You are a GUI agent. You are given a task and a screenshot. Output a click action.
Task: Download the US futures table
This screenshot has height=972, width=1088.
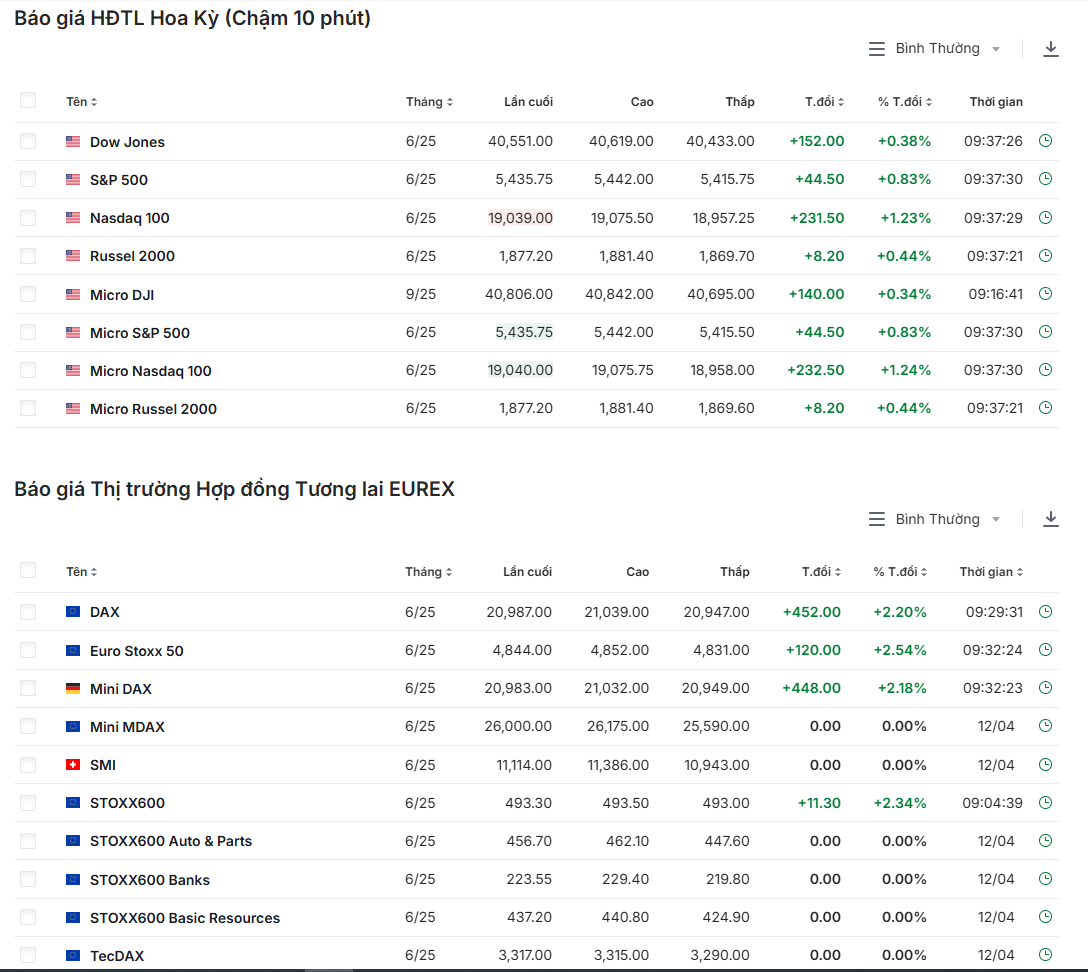pos(1051,49)
